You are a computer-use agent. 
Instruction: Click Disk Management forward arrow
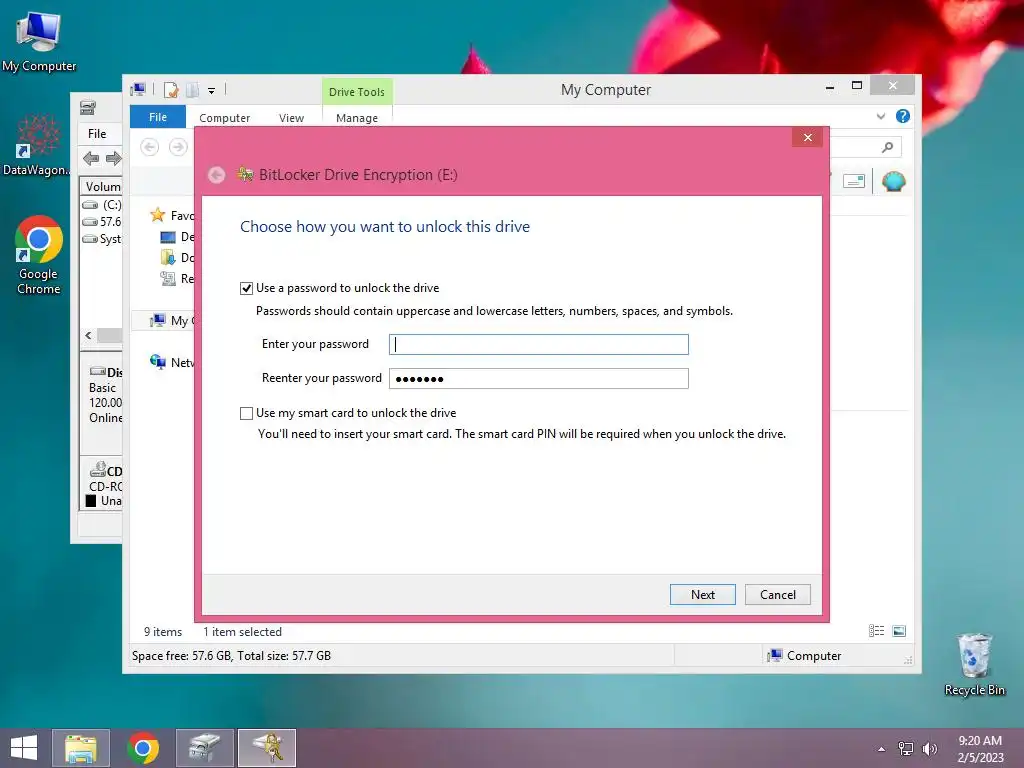[114, 158]
